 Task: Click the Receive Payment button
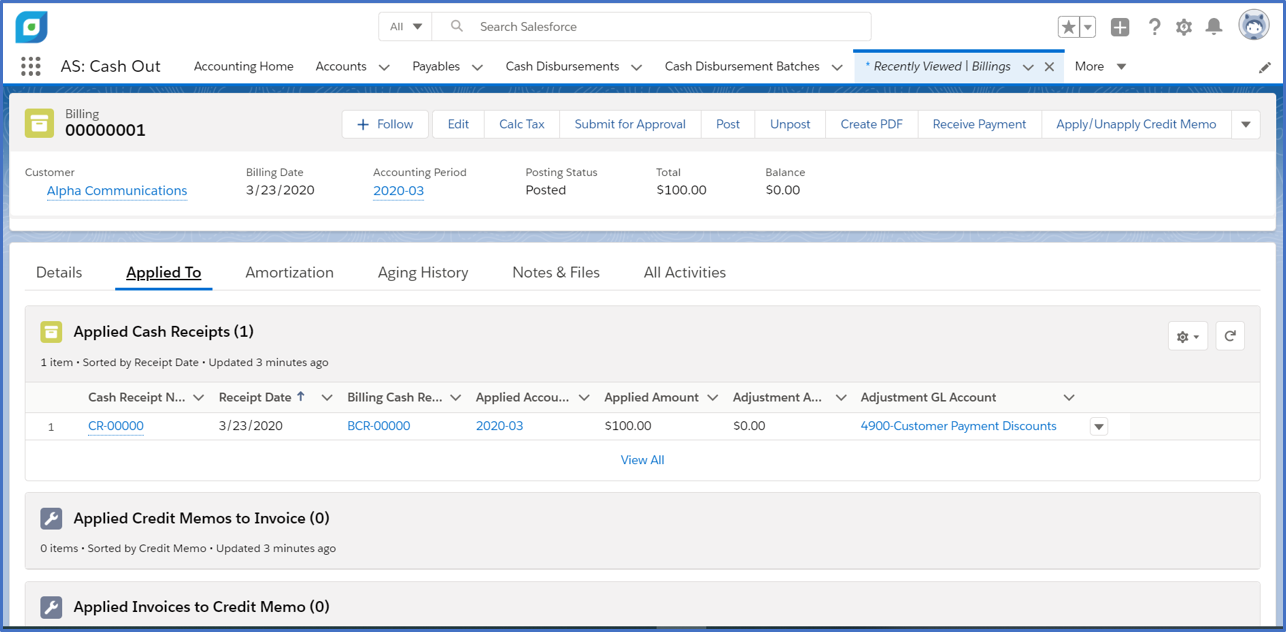pos(979,124)
